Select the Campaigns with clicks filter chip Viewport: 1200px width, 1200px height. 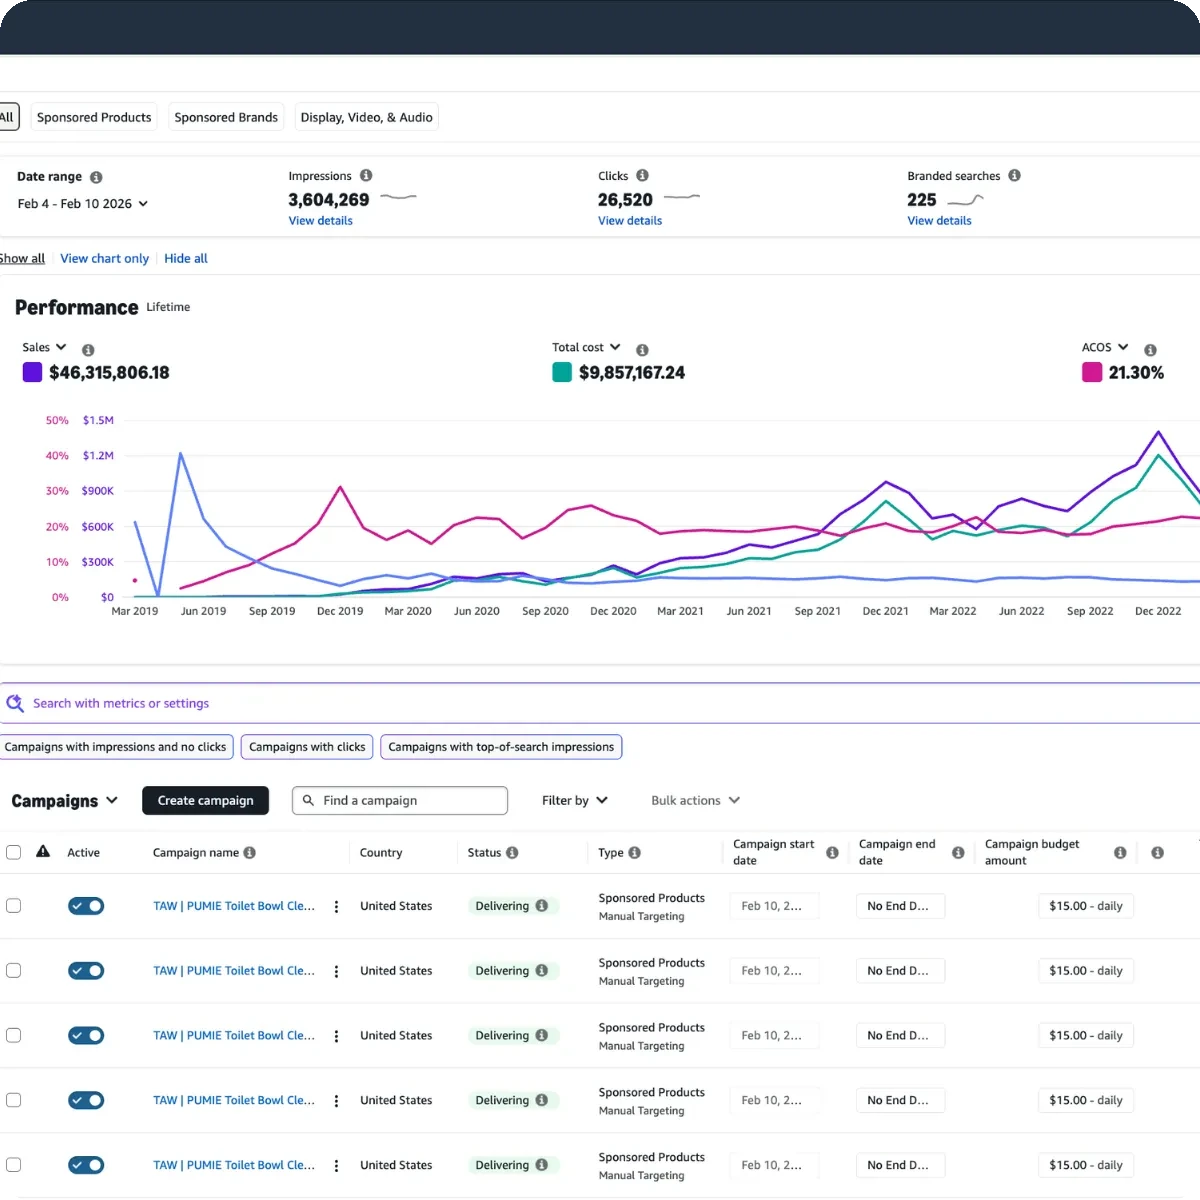coord(307,747)
